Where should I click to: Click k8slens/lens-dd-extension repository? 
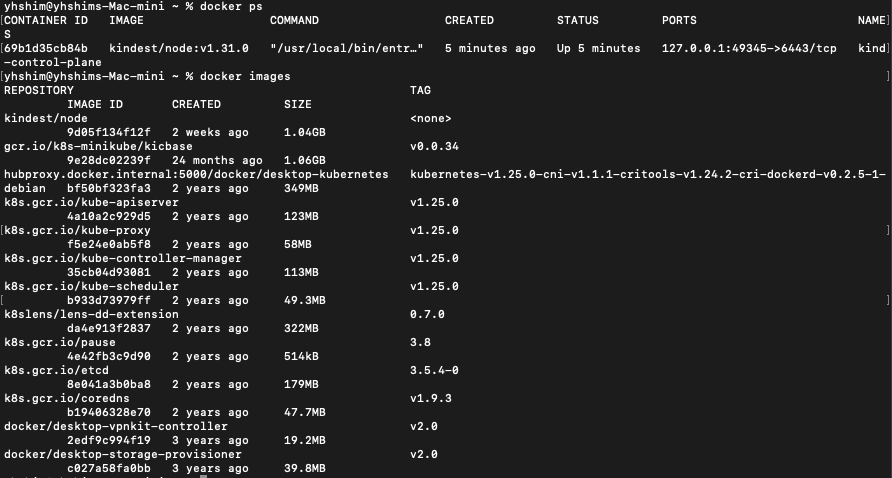92,314
